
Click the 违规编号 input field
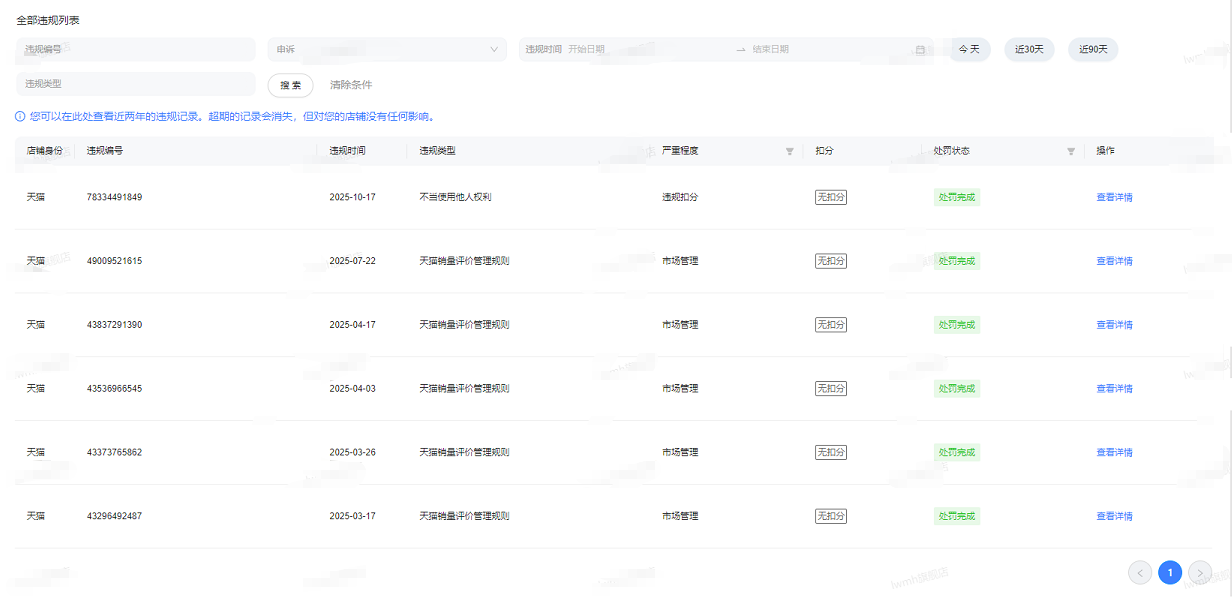click(136, 49)
